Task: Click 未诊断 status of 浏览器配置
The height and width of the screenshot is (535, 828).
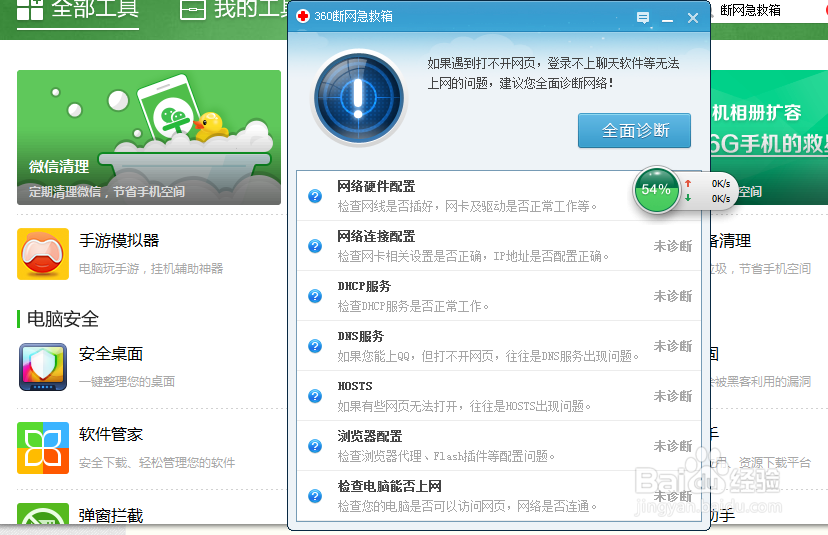Action: pyautogui.click(x=673, y=446)
